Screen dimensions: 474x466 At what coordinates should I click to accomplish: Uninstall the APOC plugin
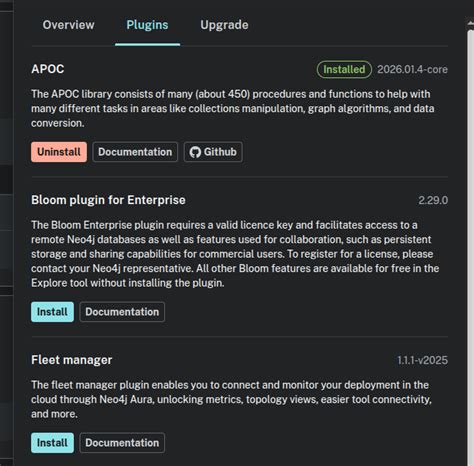pyautogui.click(x=59, y=152)
